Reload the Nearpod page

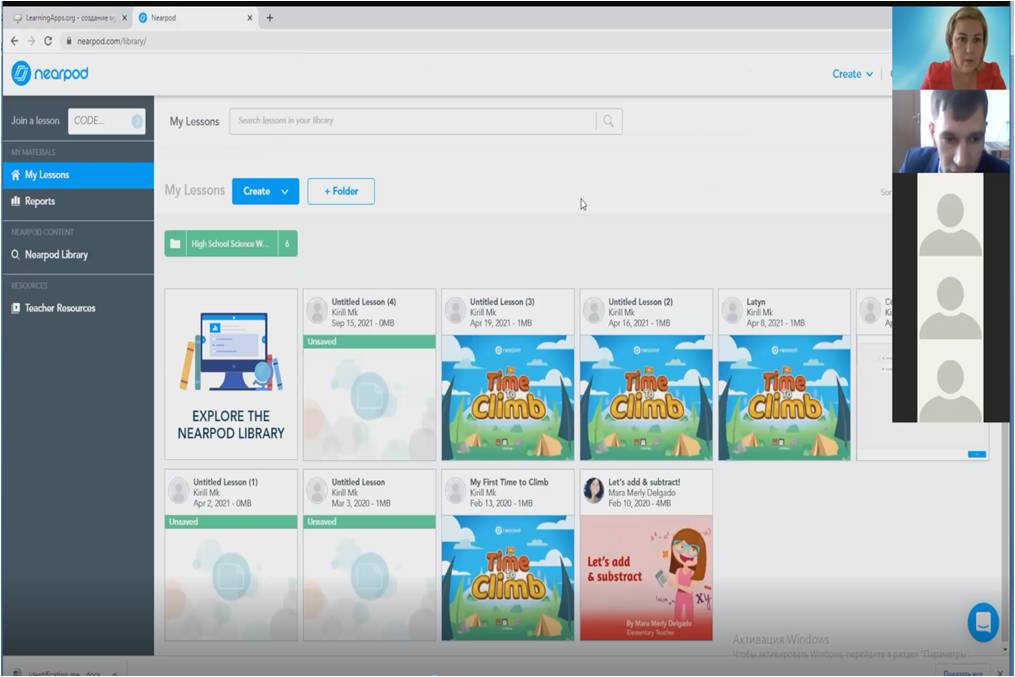[x=48, y=41]
